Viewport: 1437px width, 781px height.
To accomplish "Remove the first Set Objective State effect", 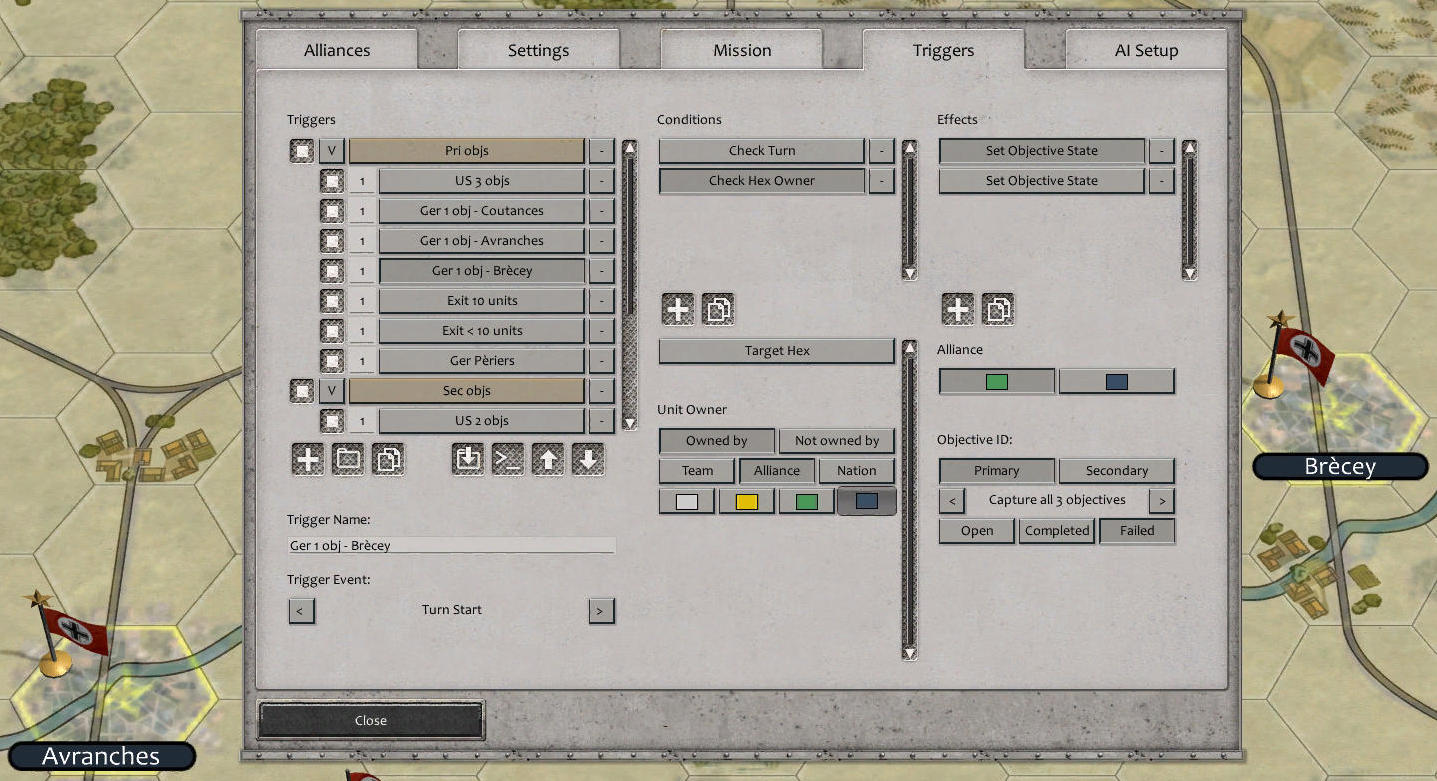I will tap(1161, 151).
